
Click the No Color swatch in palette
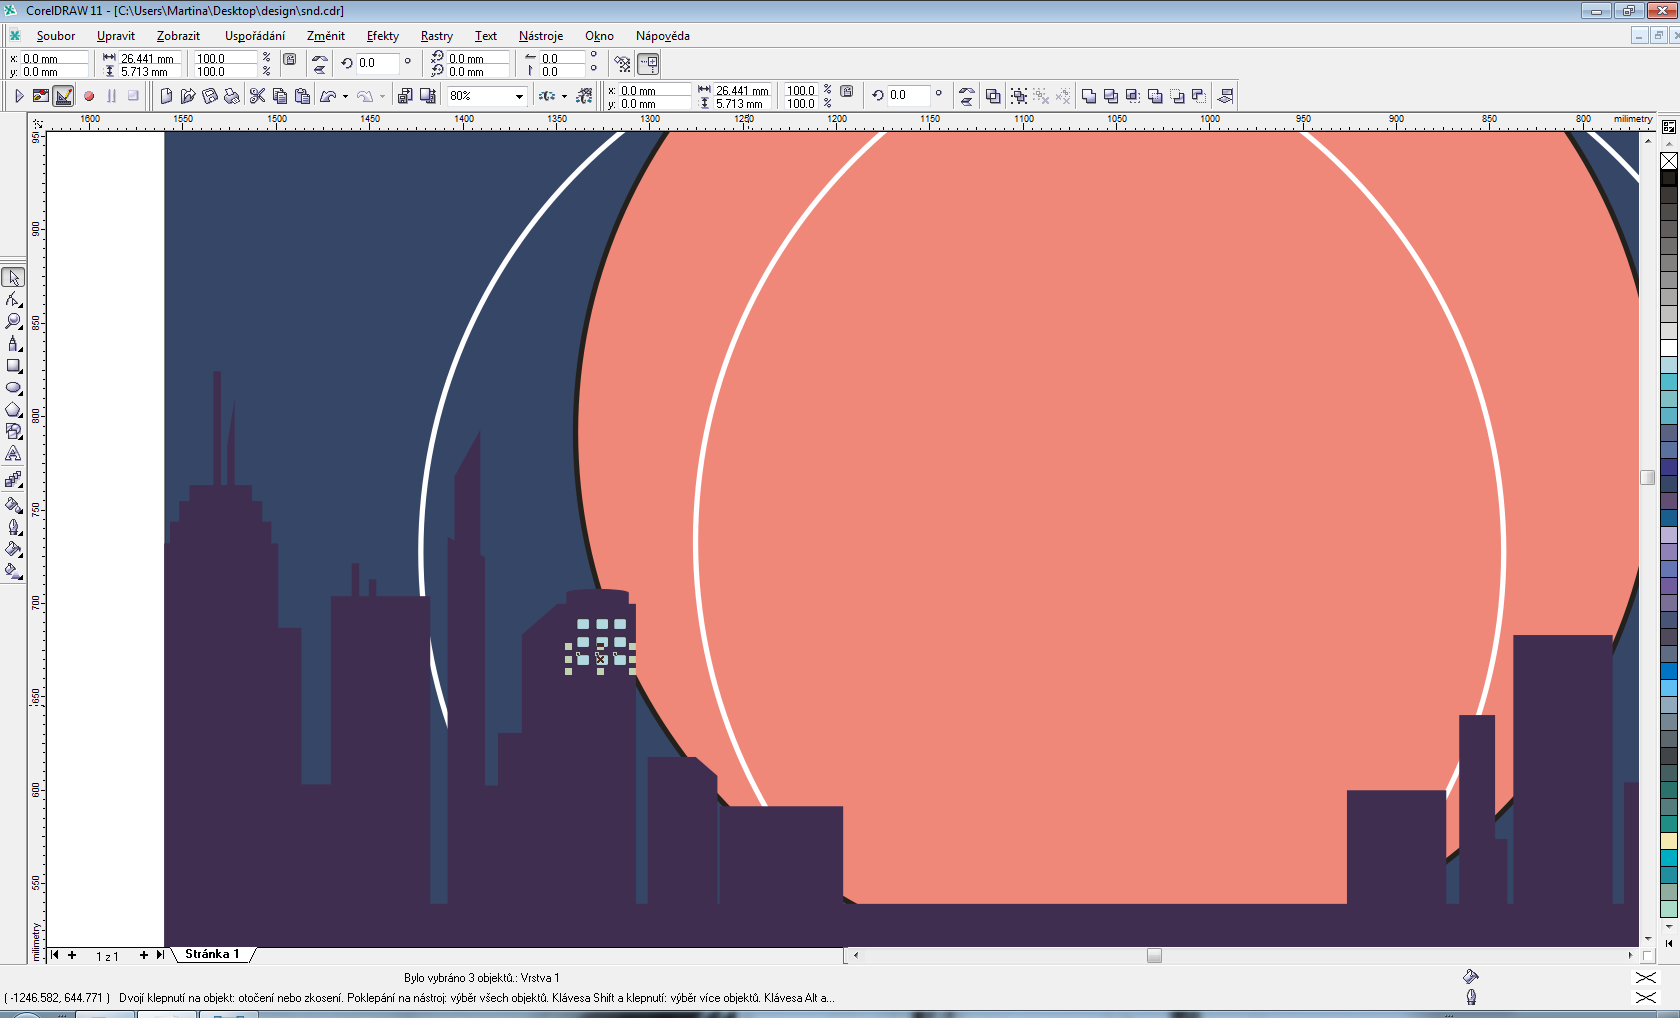click(1669, 161)
